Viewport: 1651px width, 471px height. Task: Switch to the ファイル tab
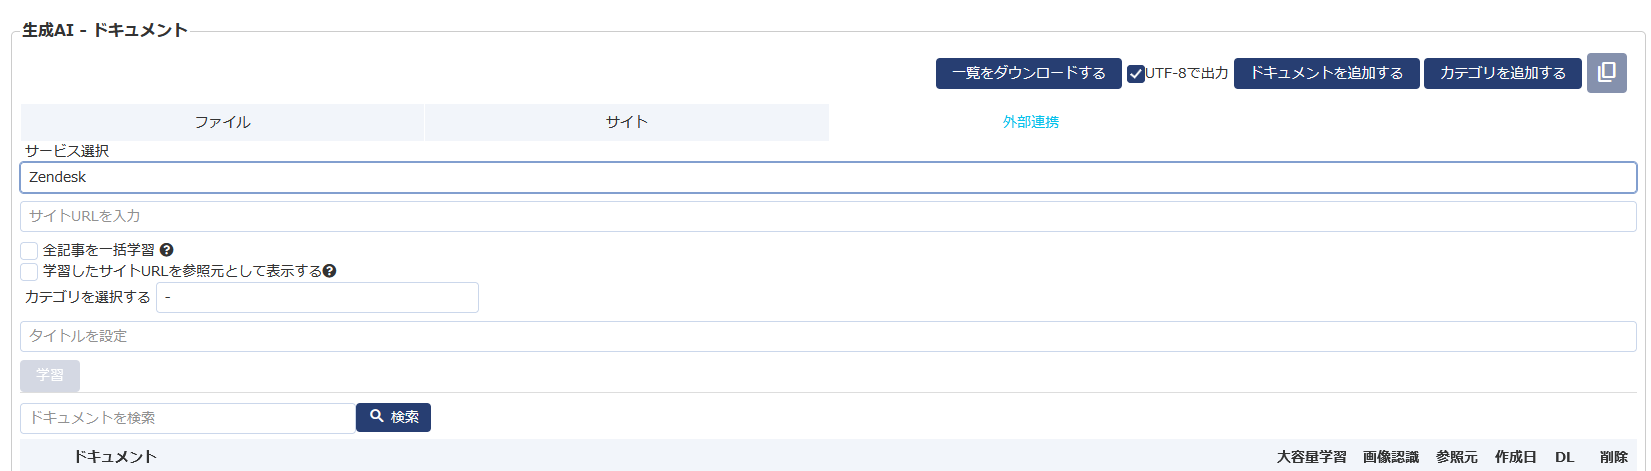[x=222, y=122]
